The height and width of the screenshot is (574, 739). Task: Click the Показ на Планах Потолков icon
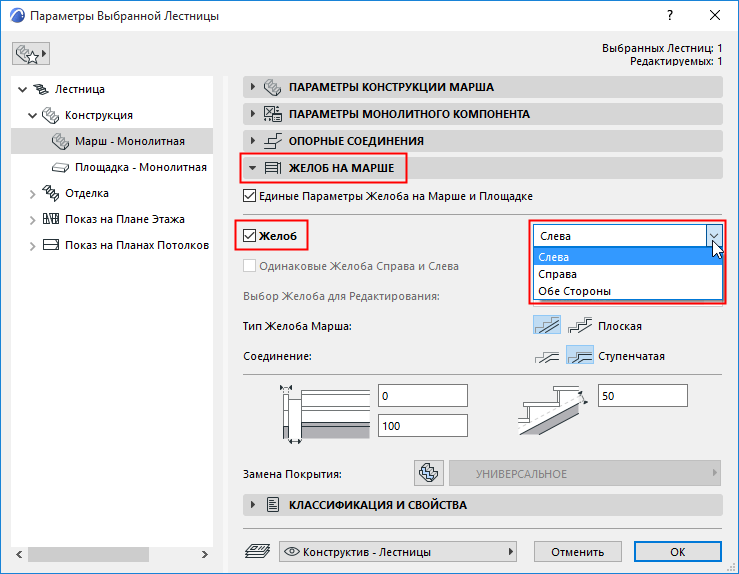coord(50,245)
